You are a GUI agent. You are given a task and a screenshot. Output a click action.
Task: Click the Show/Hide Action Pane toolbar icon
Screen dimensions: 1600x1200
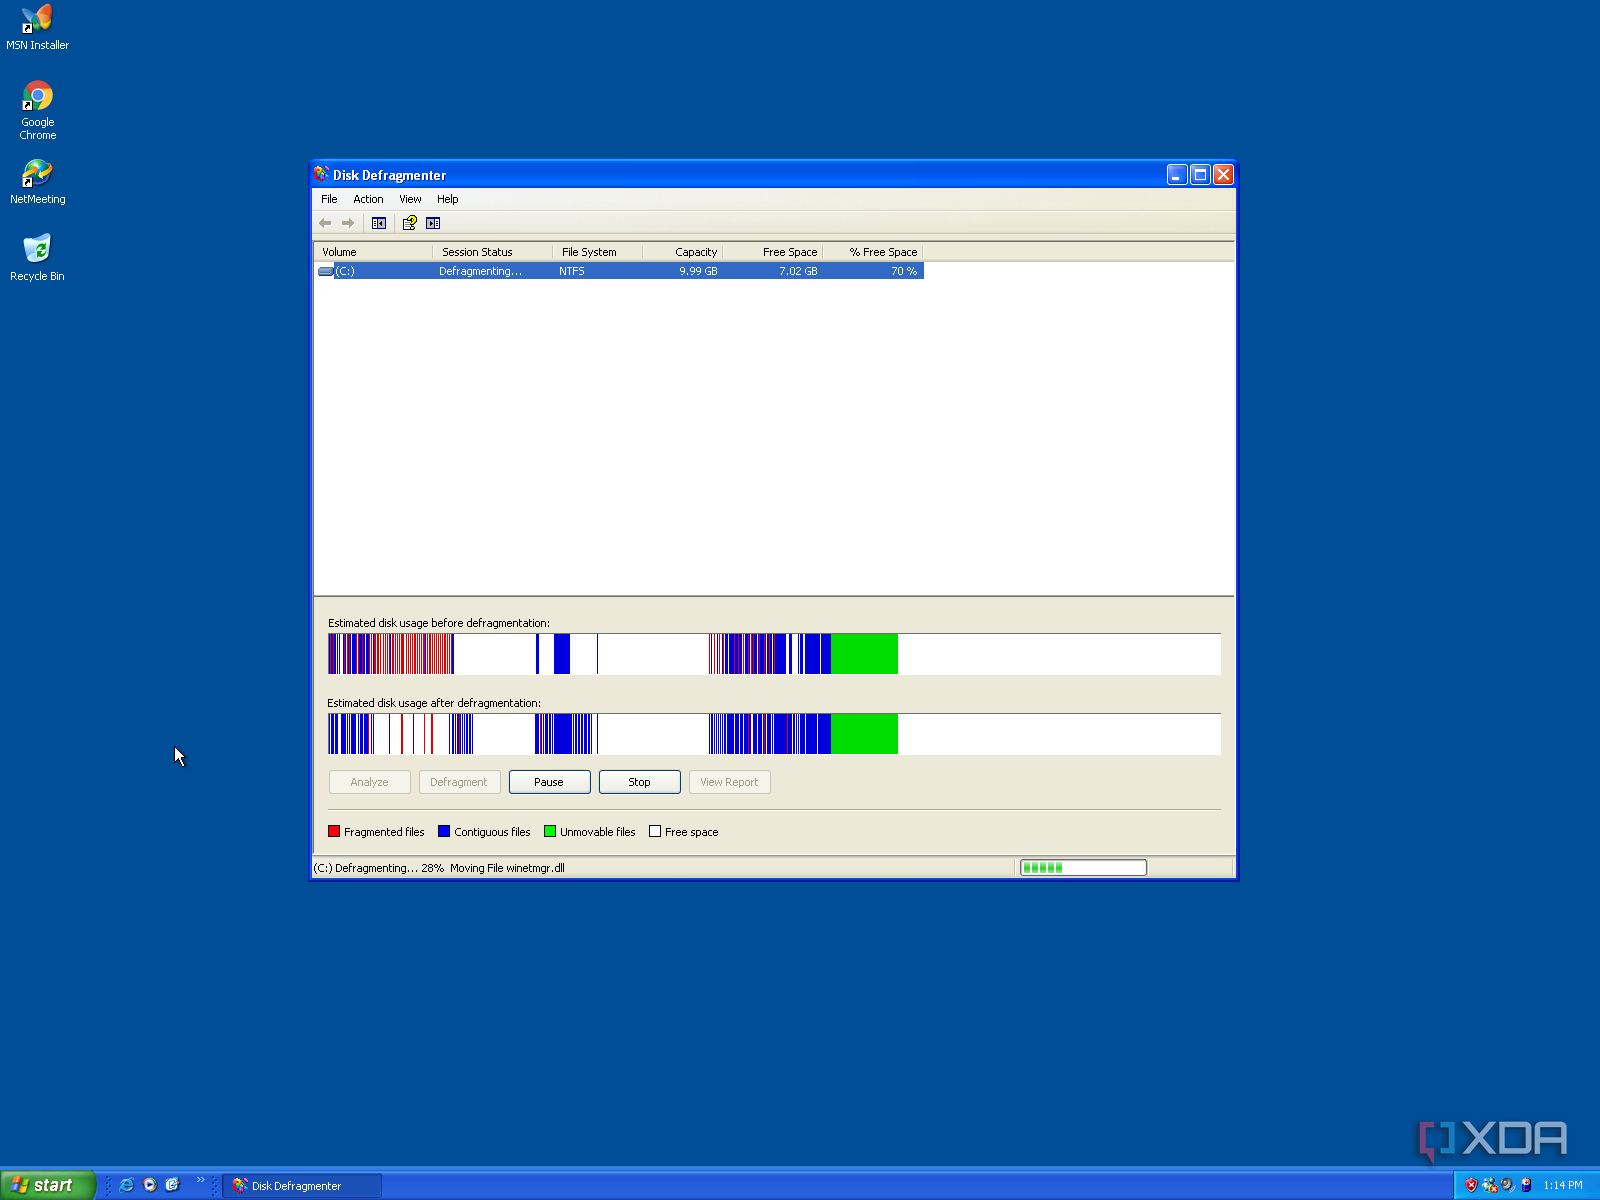point(433,223)
